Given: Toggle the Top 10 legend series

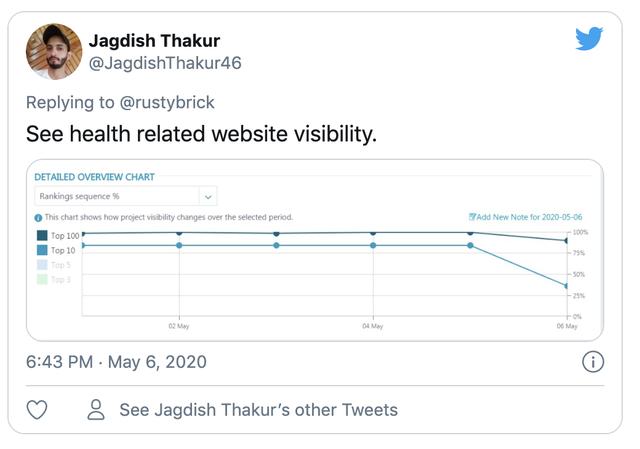Looking at the screenshot, I should (56, 250).
